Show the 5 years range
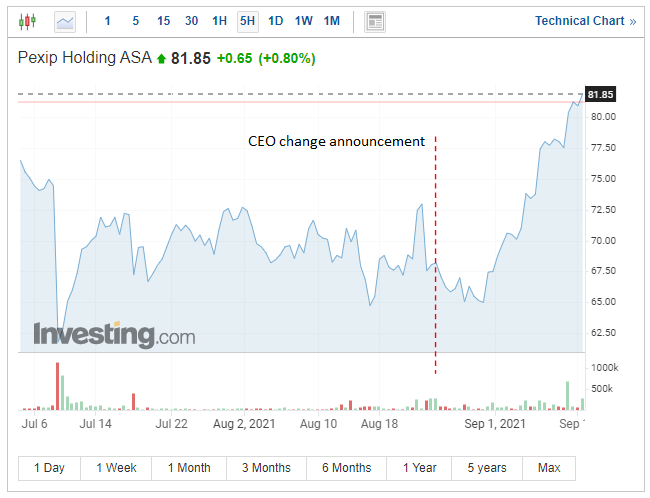The width and height of the screenshot is (650, 498). [x=487, y=468]
